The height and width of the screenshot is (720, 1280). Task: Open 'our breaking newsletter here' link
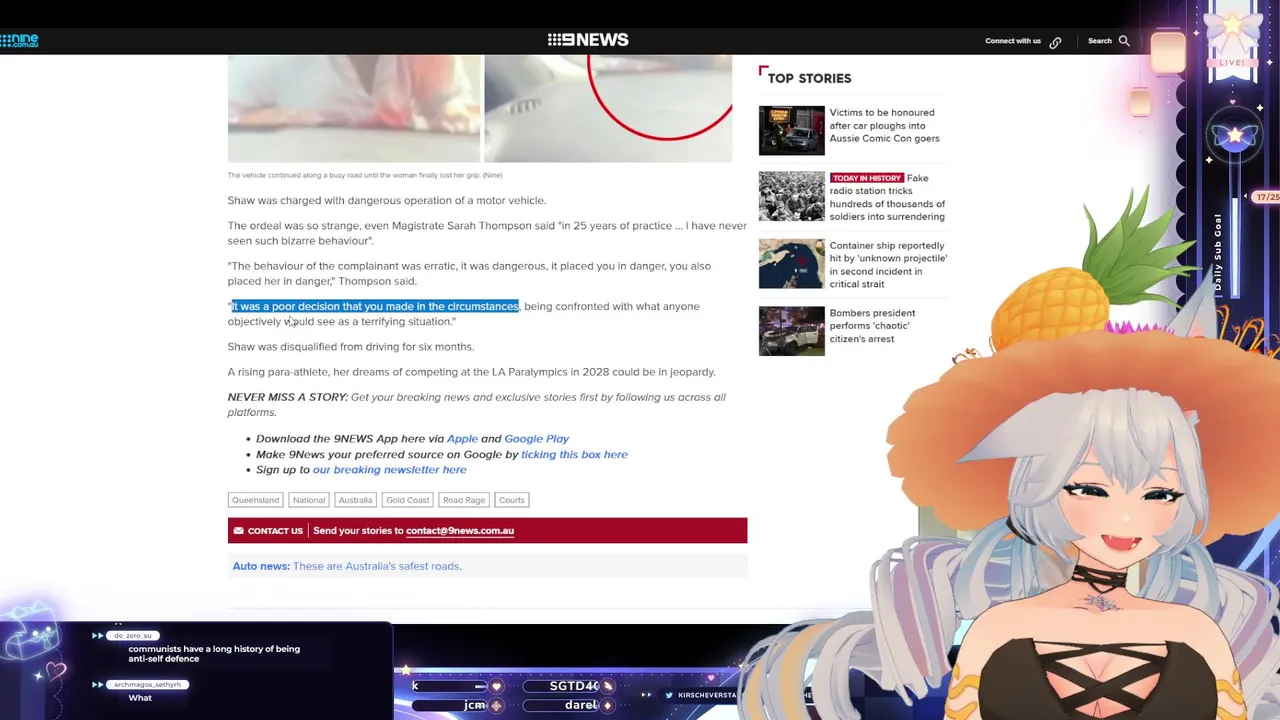point(389,469)
